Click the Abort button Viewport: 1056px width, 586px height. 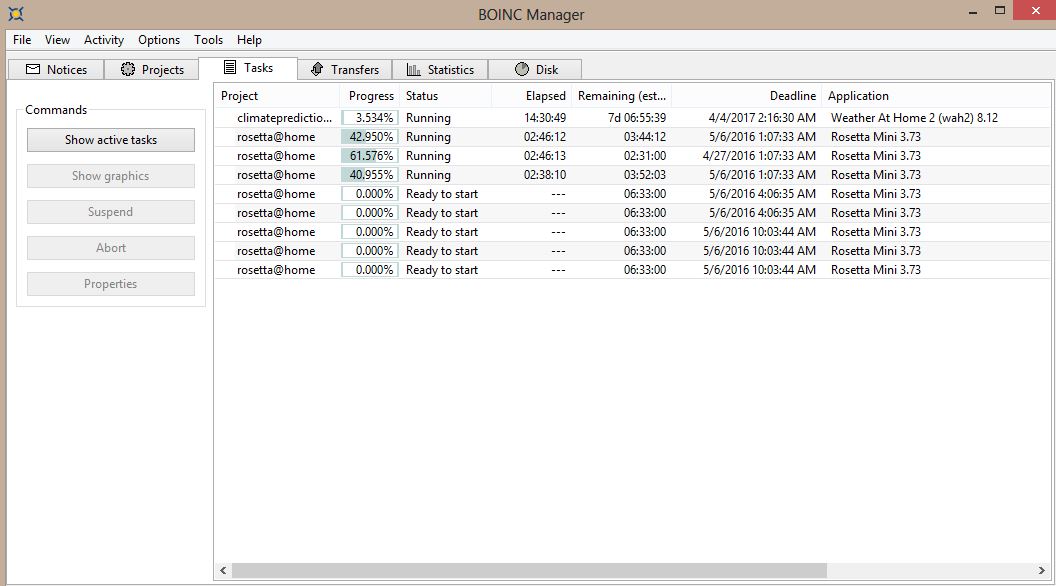(111, 248)
